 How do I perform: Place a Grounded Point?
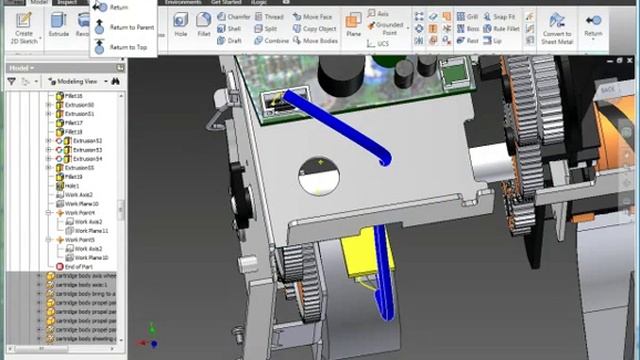coord(385,28)
